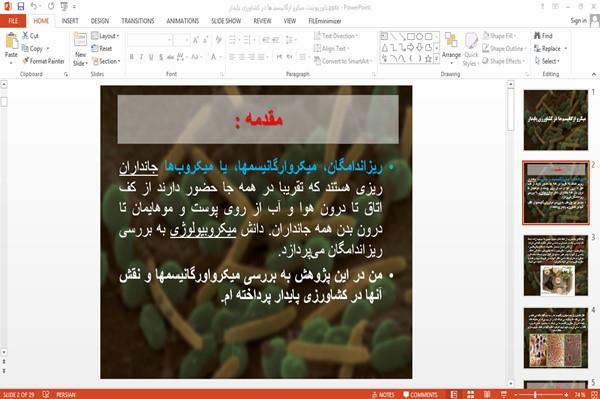Open the Layout dropdown

tap(105, 36)
